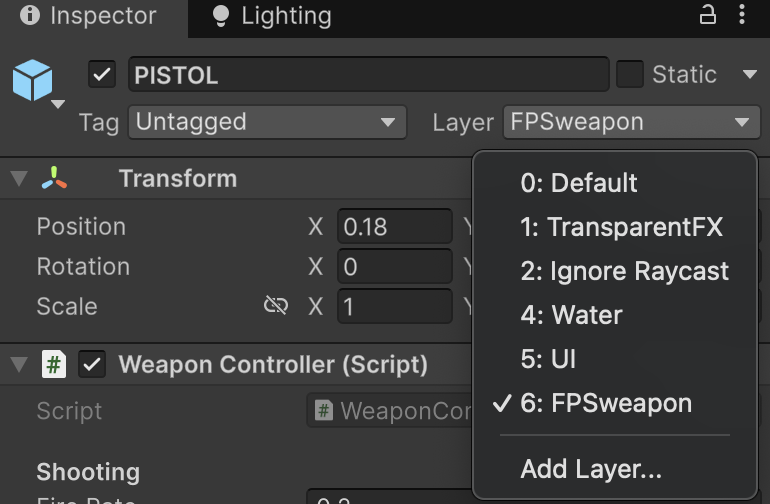The width and height of the screenshot is (770, 504).
Task: Click the Inspector lock icon
Action: point(707,16)
